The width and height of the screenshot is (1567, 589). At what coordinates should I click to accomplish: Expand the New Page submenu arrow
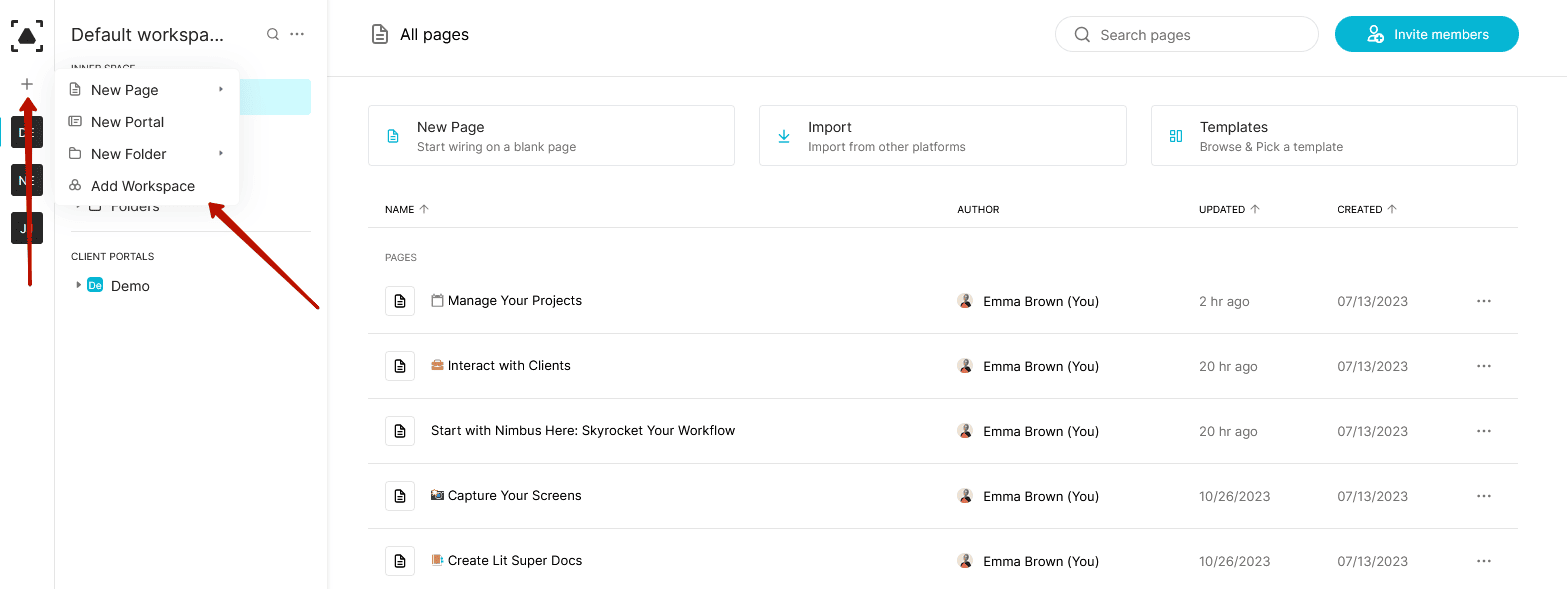(221, 90)
